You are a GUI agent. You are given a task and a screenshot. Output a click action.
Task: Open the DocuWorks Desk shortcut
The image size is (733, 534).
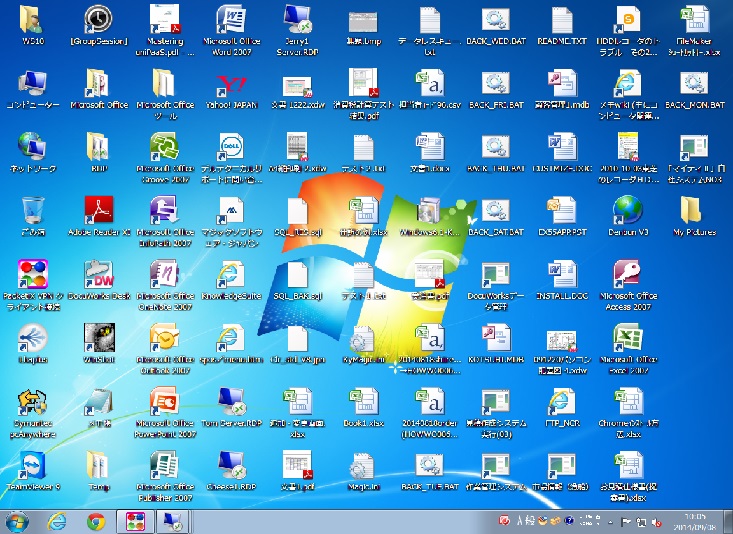(x=100, y=275)
